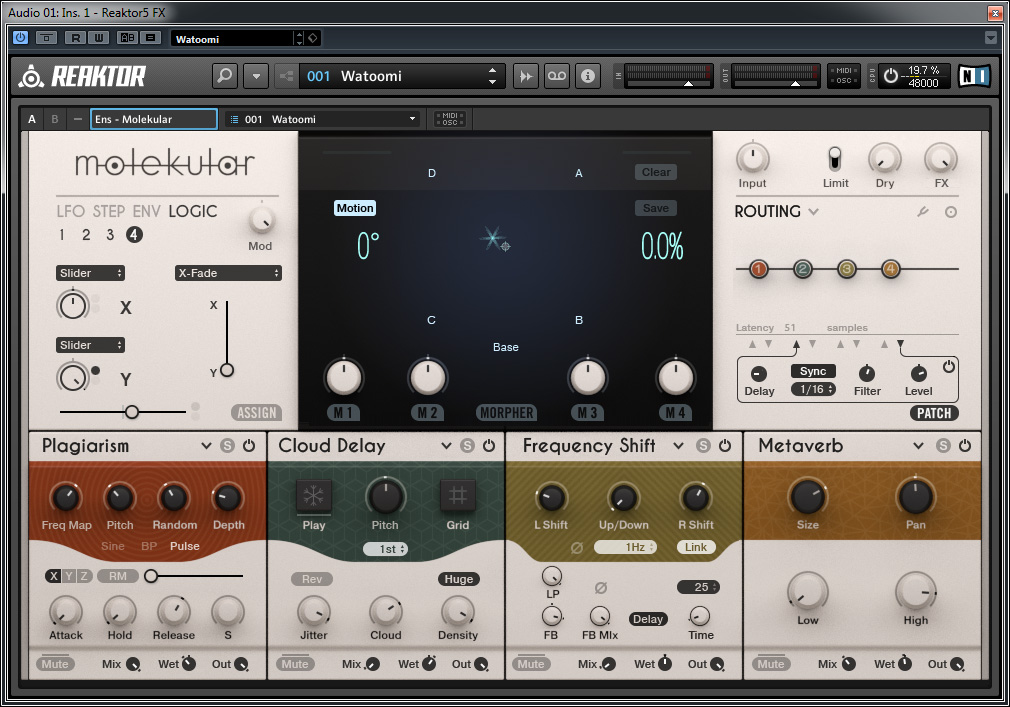Toggle the Limit switch
1010x707 pixels.
tap(835, 158)
